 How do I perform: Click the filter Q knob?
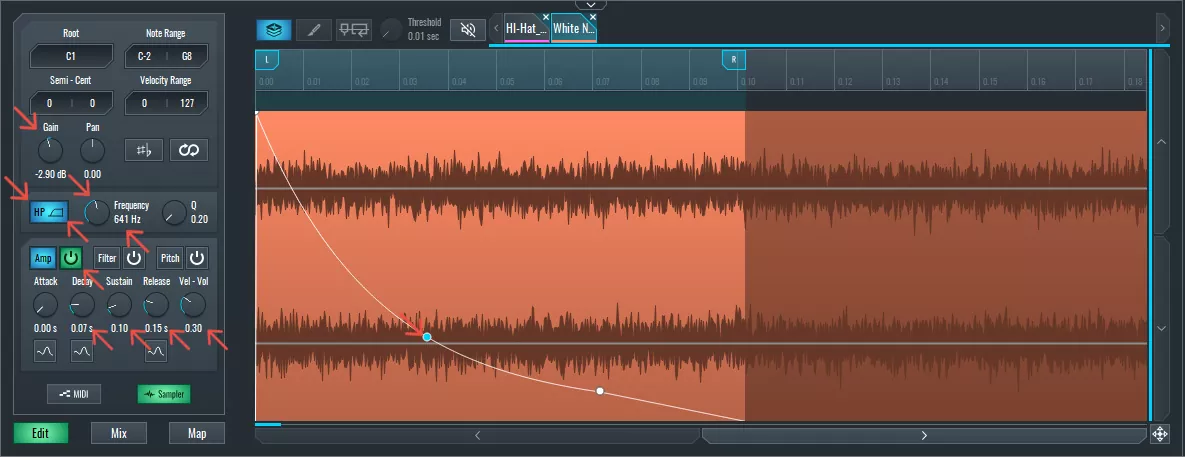175,213
